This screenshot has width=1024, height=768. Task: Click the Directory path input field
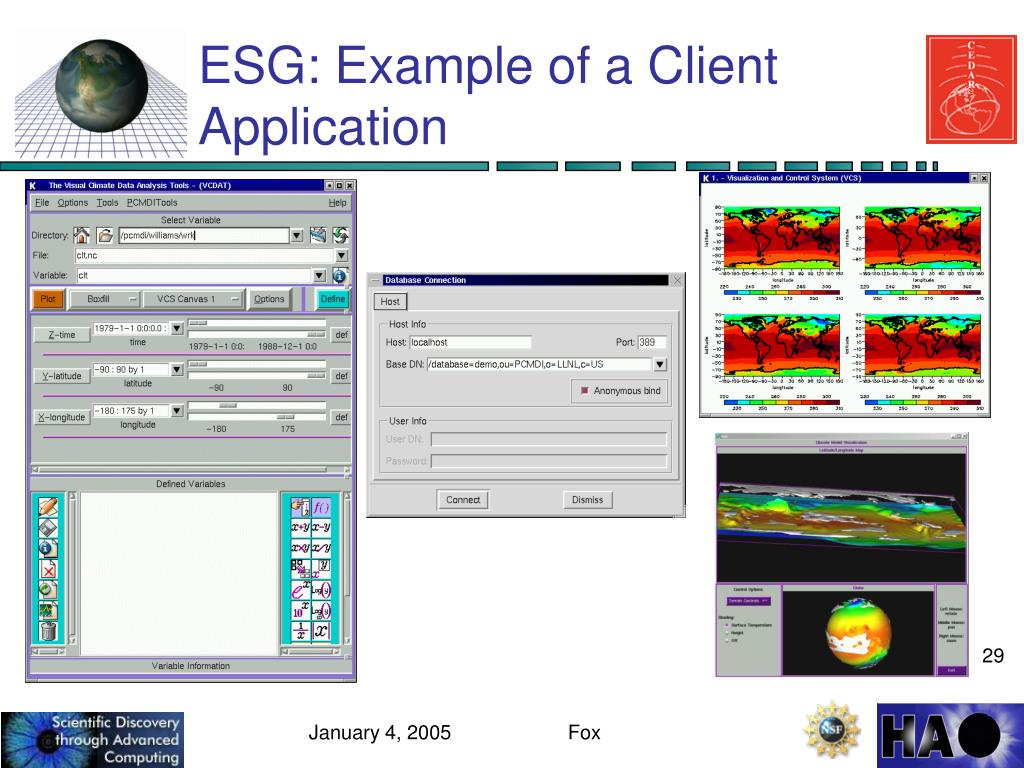click(x=204, y=236)
